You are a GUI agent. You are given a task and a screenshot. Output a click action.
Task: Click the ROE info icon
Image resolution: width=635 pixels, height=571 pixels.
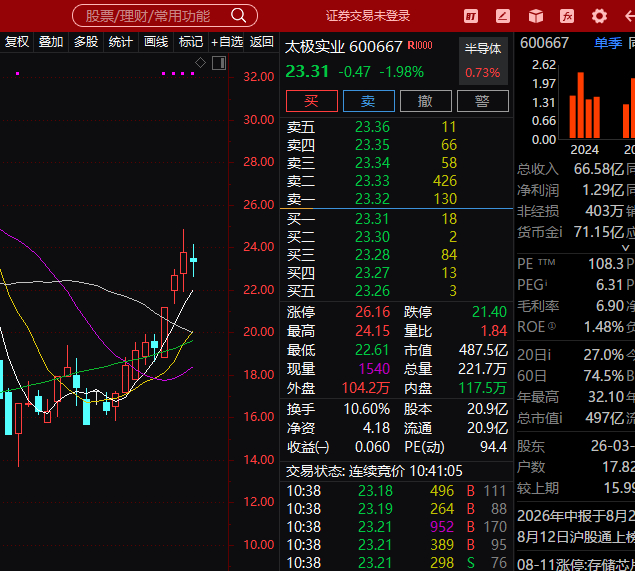click(552, 326)
